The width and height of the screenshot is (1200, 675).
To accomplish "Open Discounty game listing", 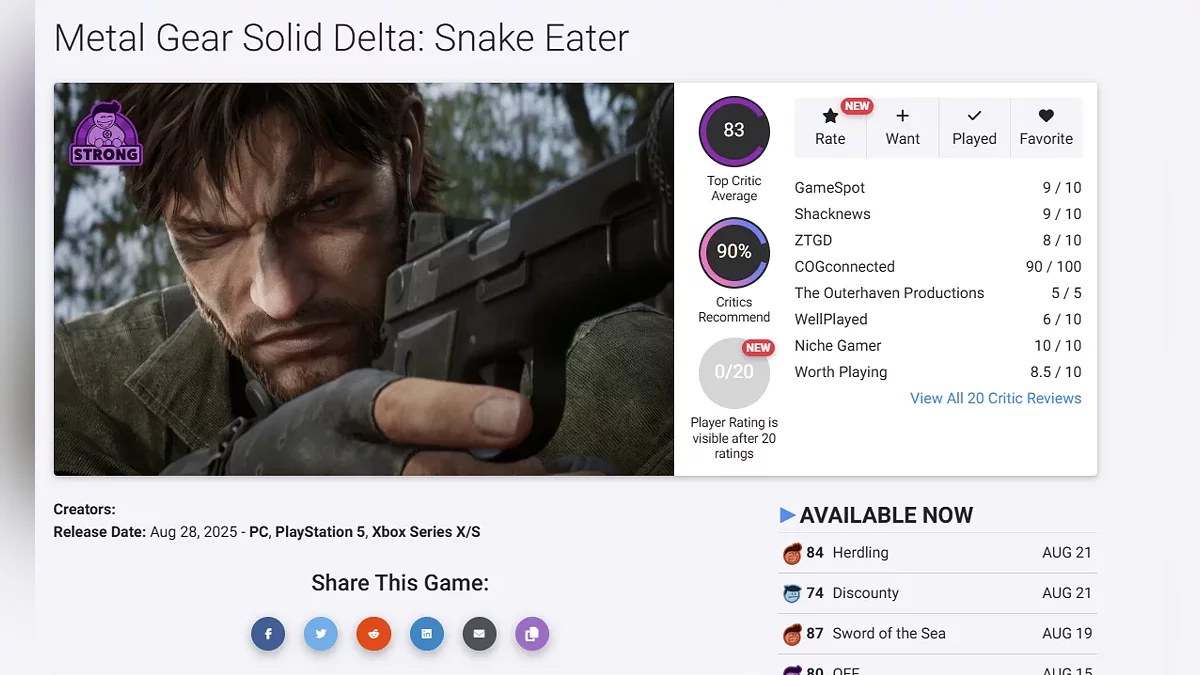I will click(937, 593).
